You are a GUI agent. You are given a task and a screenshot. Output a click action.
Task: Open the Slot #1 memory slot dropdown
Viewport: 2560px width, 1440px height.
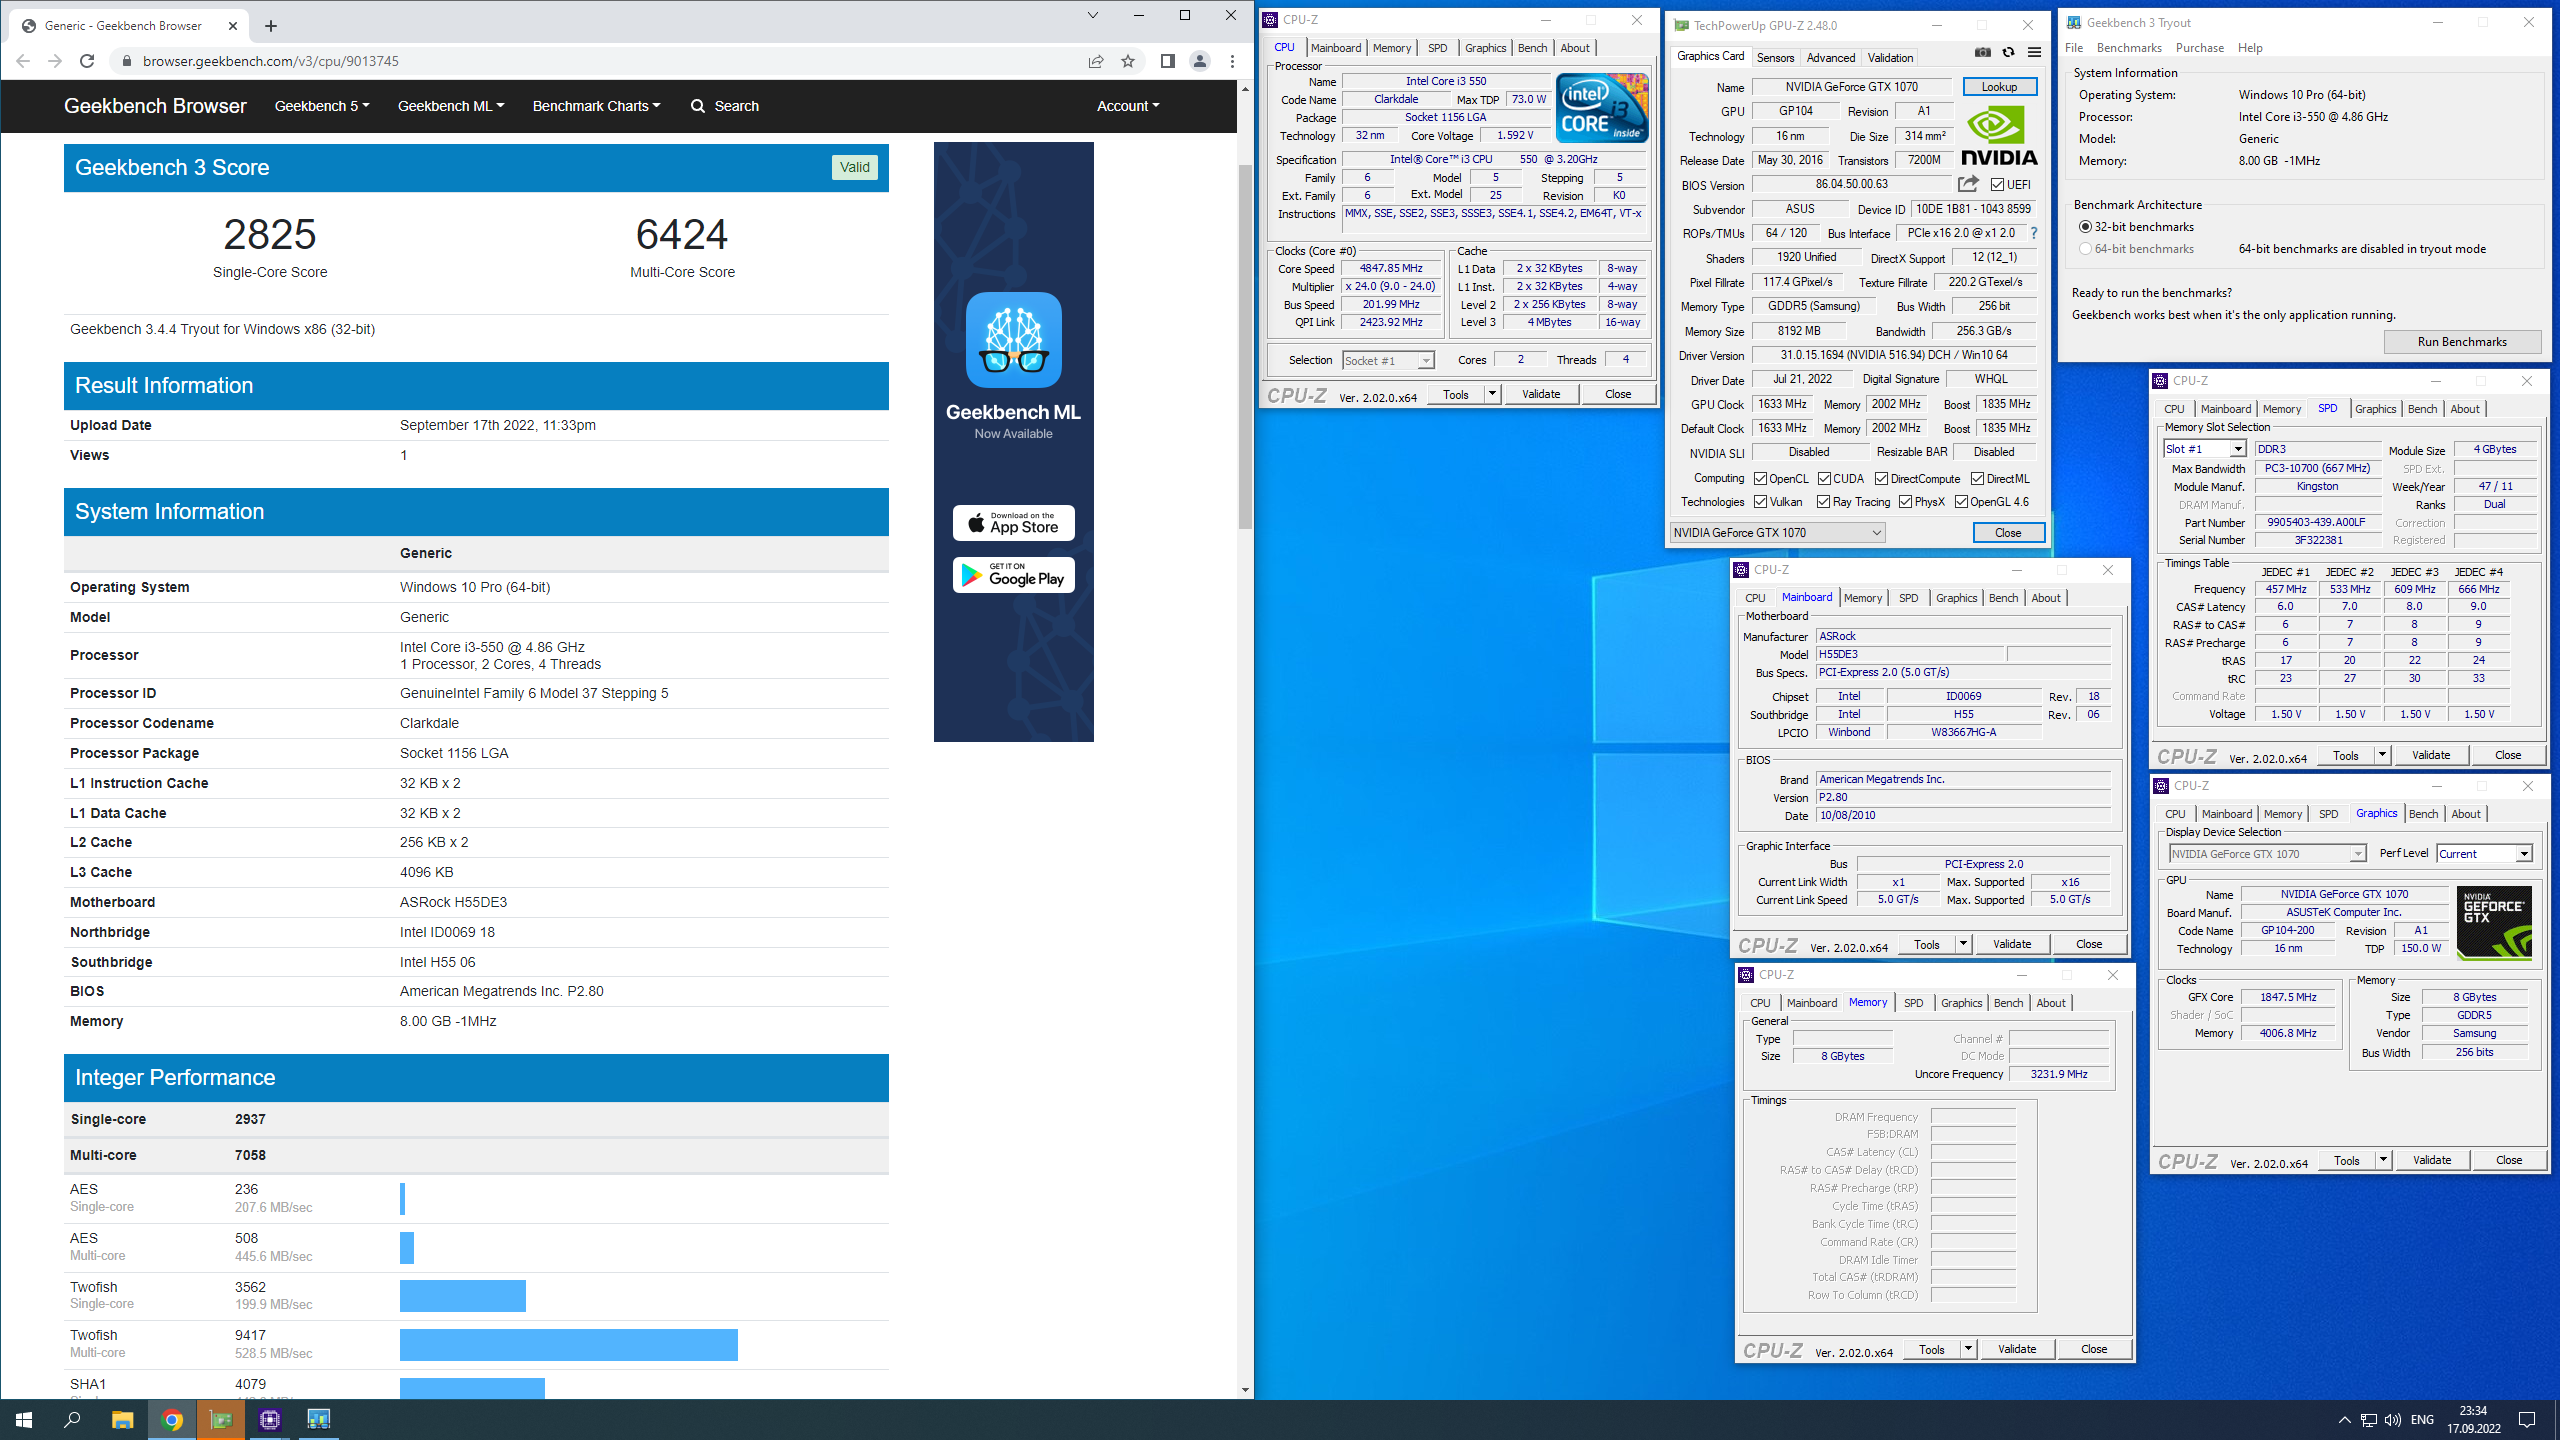pos(2203,450)
